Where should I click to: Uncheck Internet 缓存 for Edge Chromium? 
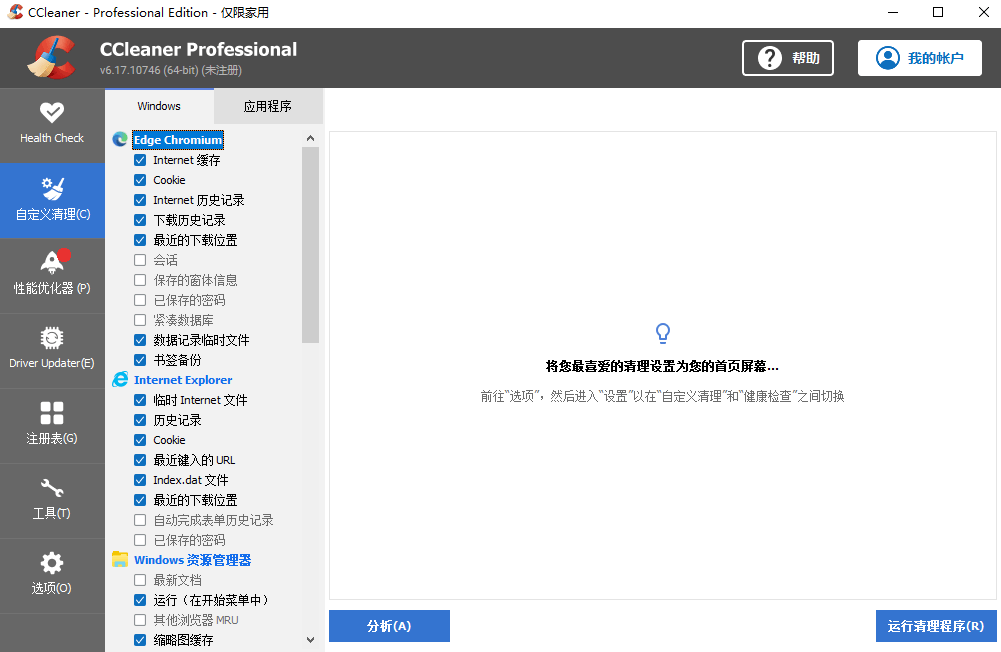(140, 159)
